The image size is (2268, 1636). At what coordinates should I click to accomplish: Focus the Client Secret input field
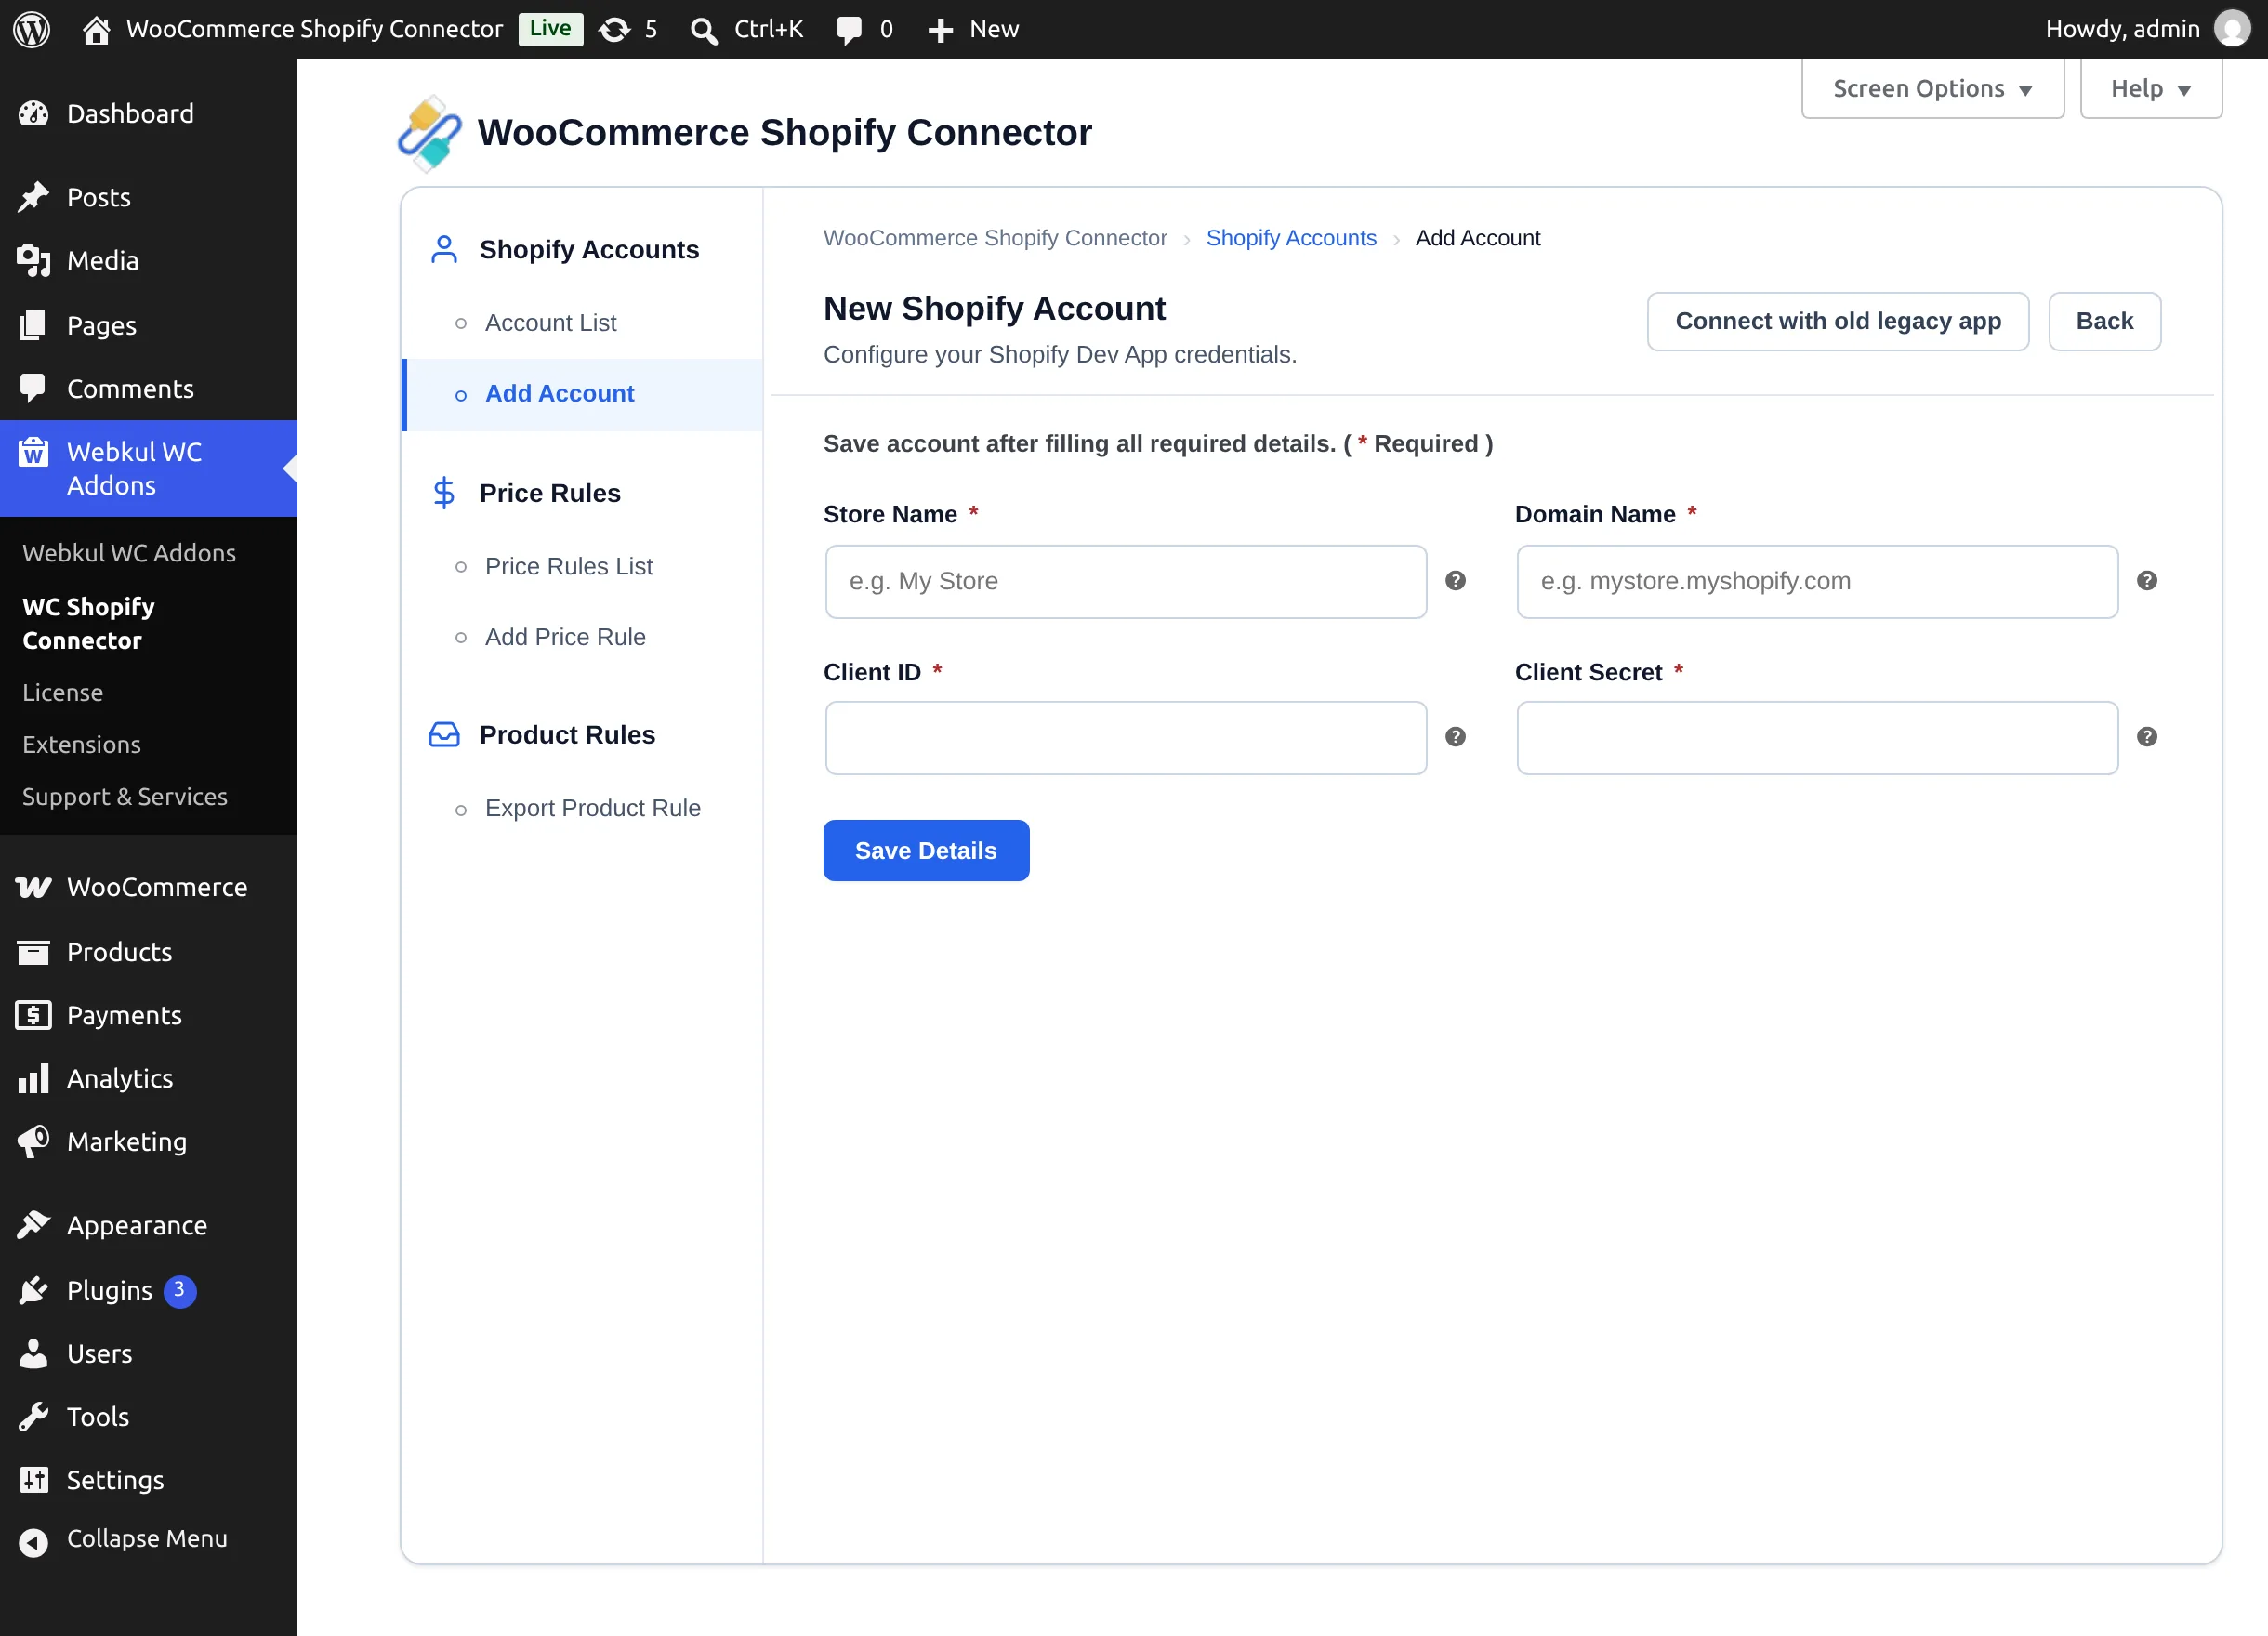tap(1818, 737)
